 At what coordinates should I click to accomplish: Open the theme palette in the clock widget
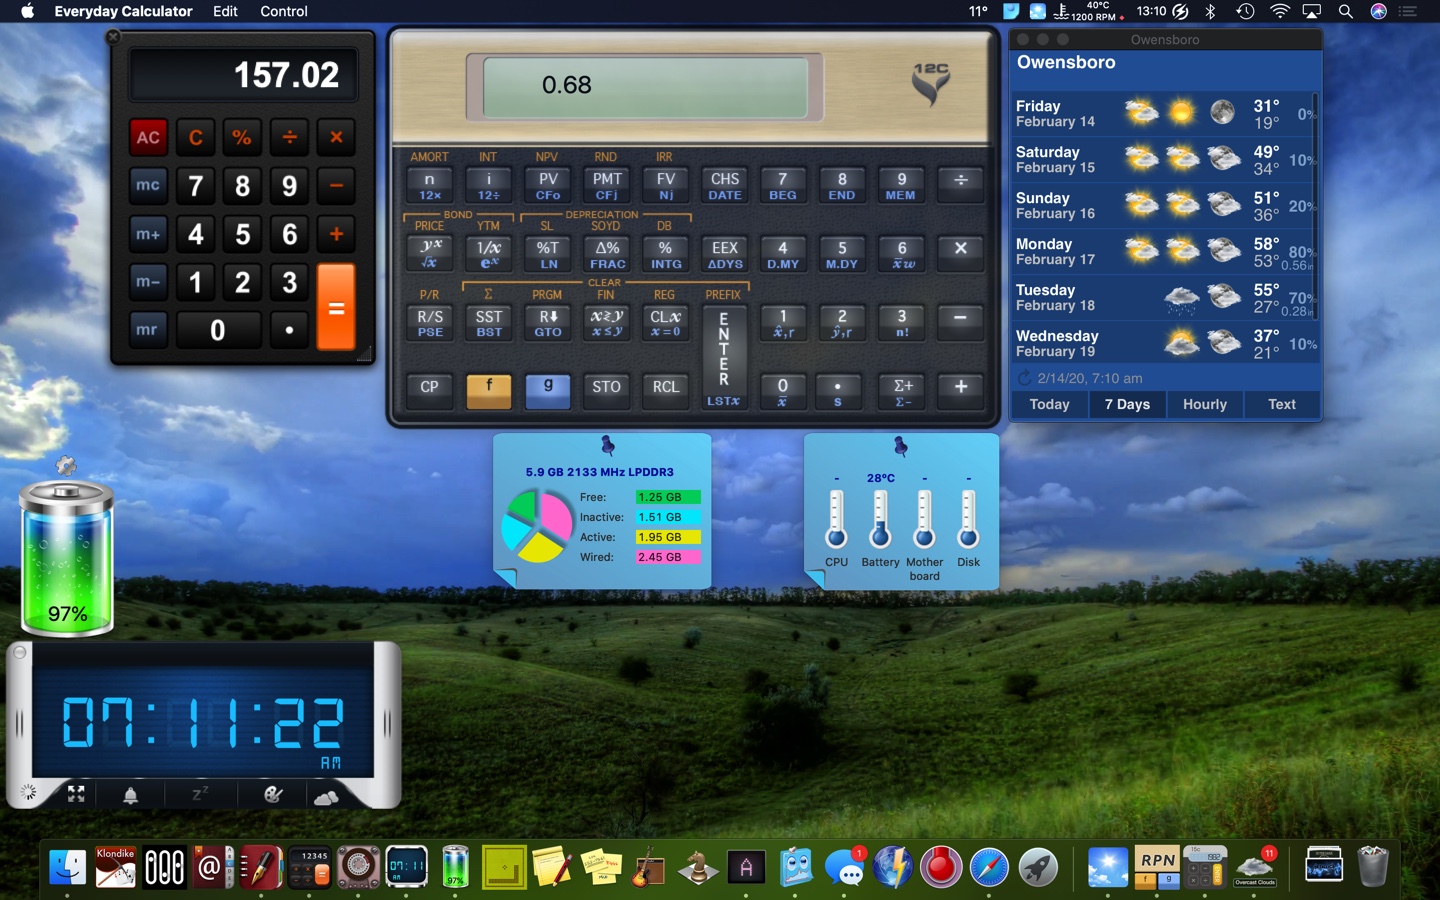(x=273, y=795)
